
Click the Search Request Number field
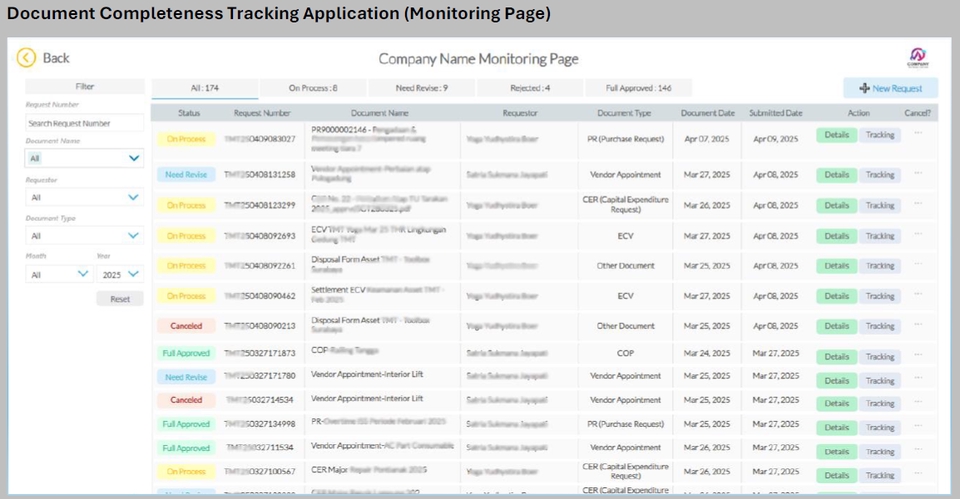tap(85, 123)
